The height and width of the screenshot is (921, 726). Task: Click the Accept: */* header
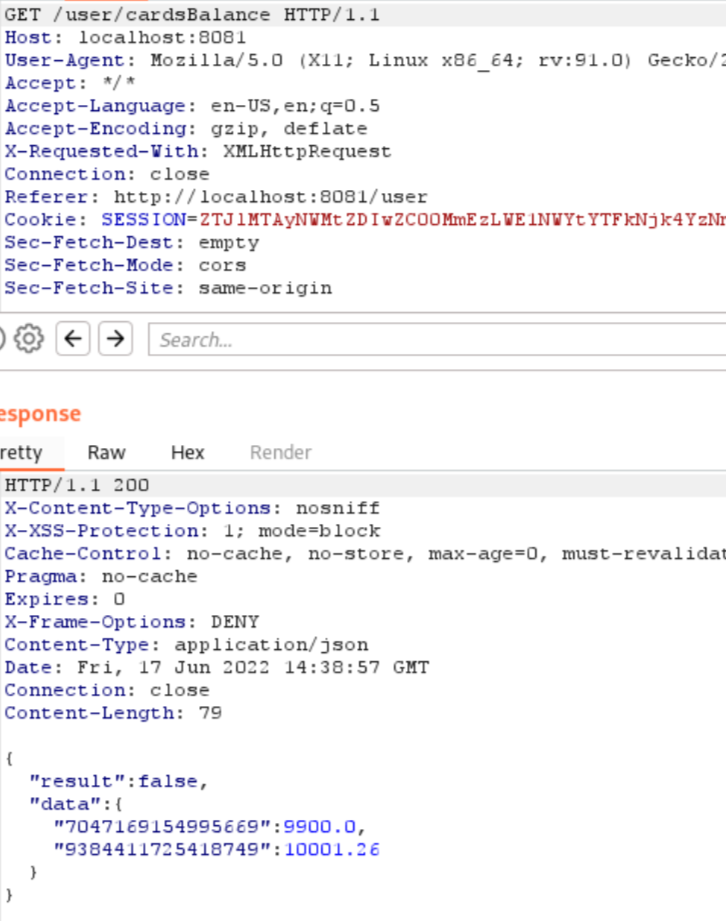pyautogui.click(x=70, y=83)
